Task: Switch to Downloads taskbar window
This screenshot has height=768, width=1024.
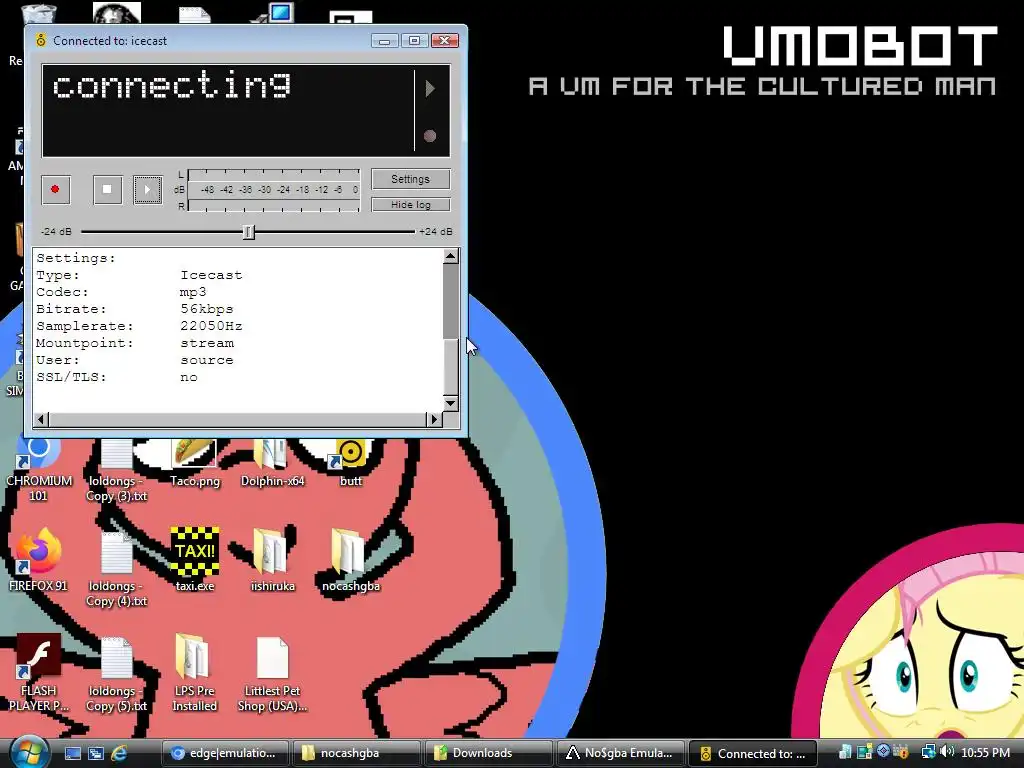Action: [x=488, y=753]
